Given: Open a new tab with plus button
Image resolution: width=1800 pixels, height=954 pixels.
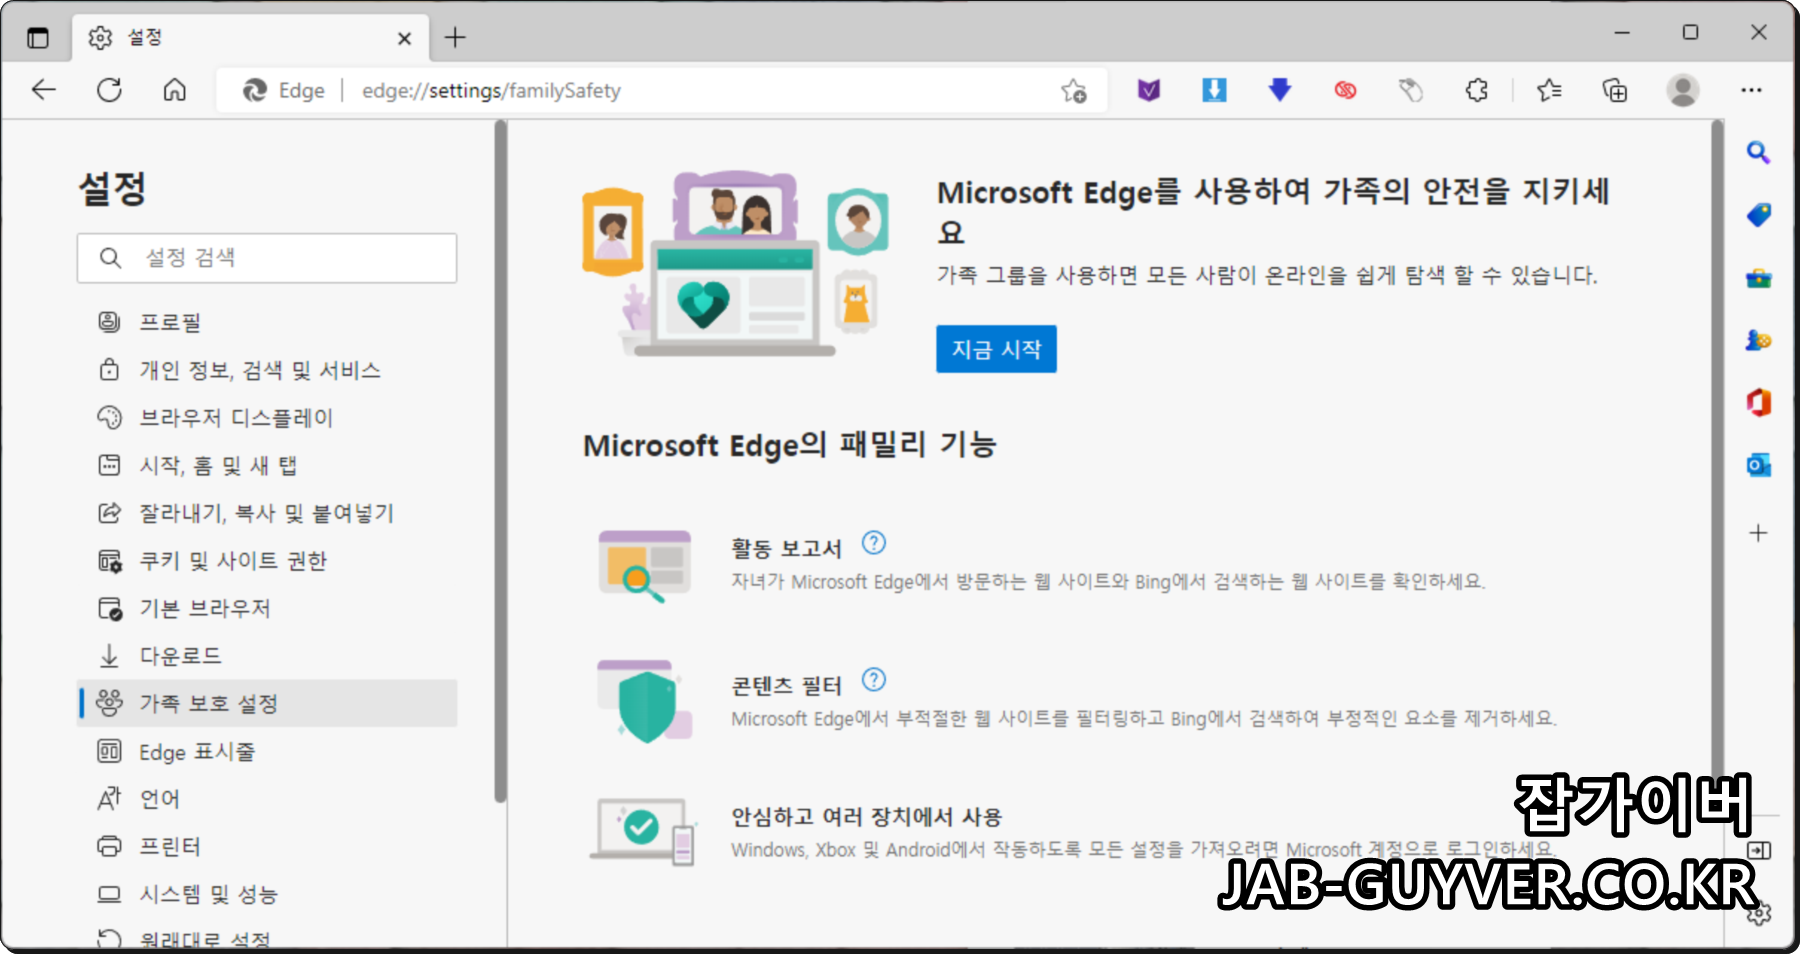Looking at the screenshot, I should [x=455, y=38].
